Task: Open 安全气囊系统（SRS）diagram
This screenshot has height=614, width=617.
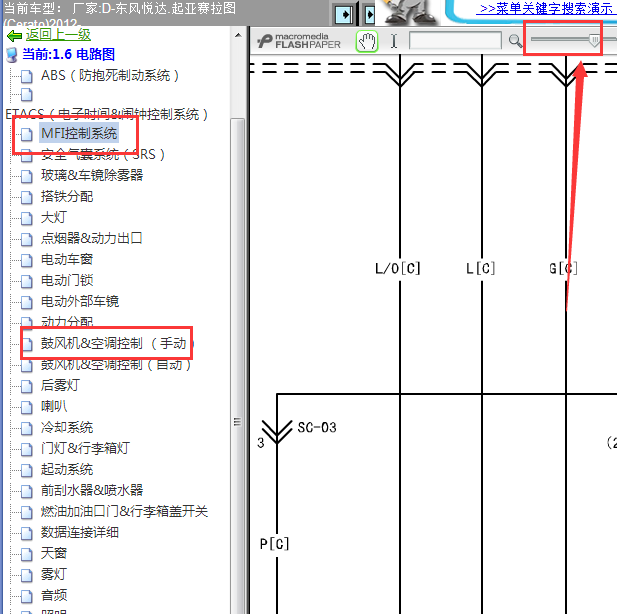Action: click(102, 154)
